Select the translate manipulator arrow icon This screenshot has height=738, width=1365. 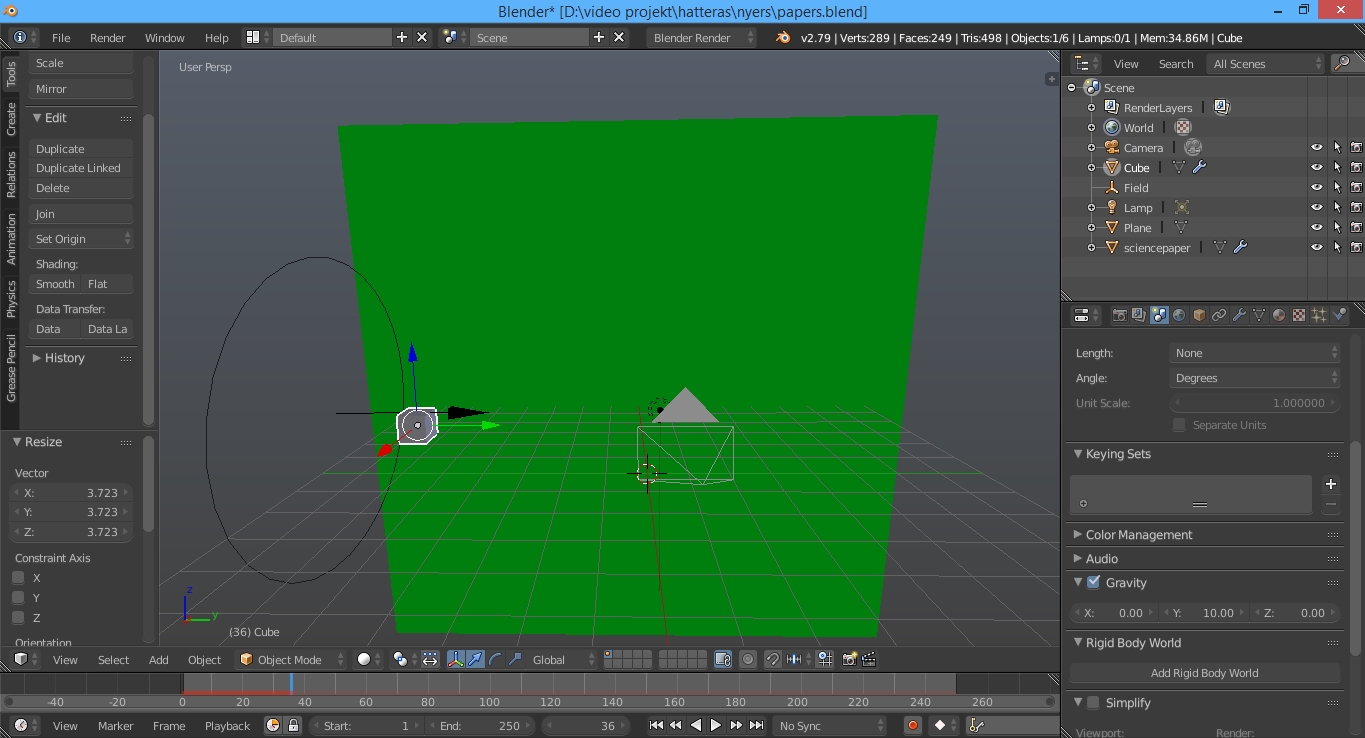click(x=476, y=659)
